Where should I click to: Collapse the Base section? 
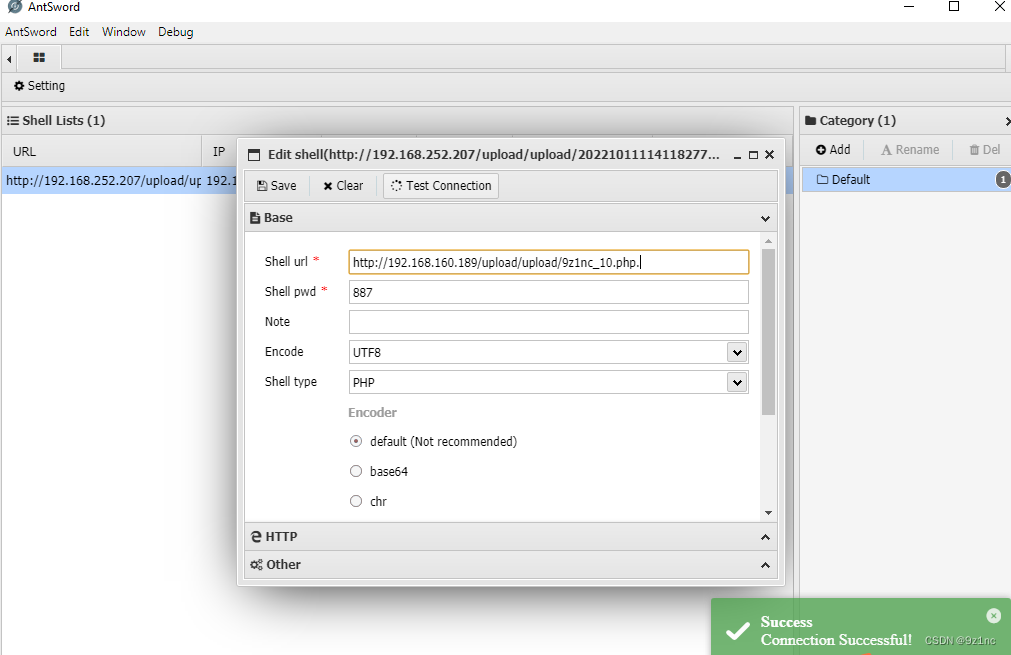click(x=765, y=219)
